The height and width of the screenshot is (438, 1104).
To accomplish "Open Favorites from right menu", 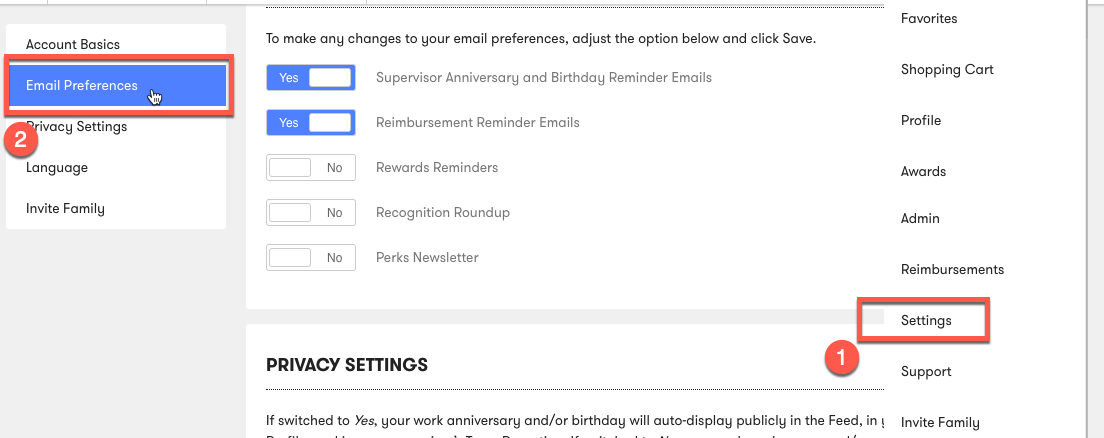I will (929, 18).
